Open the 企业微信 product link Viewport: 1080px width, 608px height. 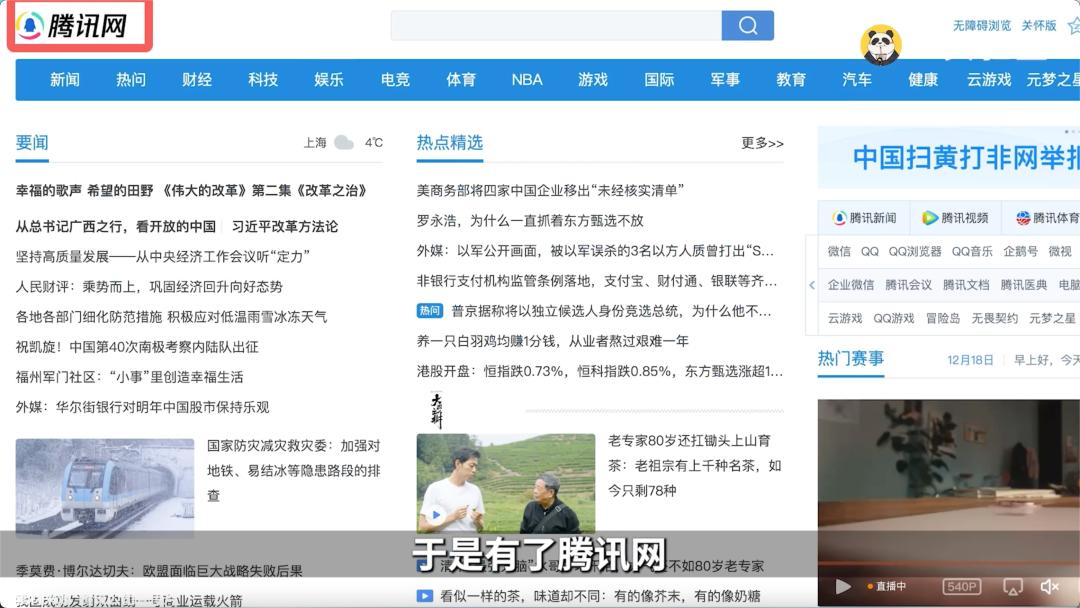tap(851, 285)
